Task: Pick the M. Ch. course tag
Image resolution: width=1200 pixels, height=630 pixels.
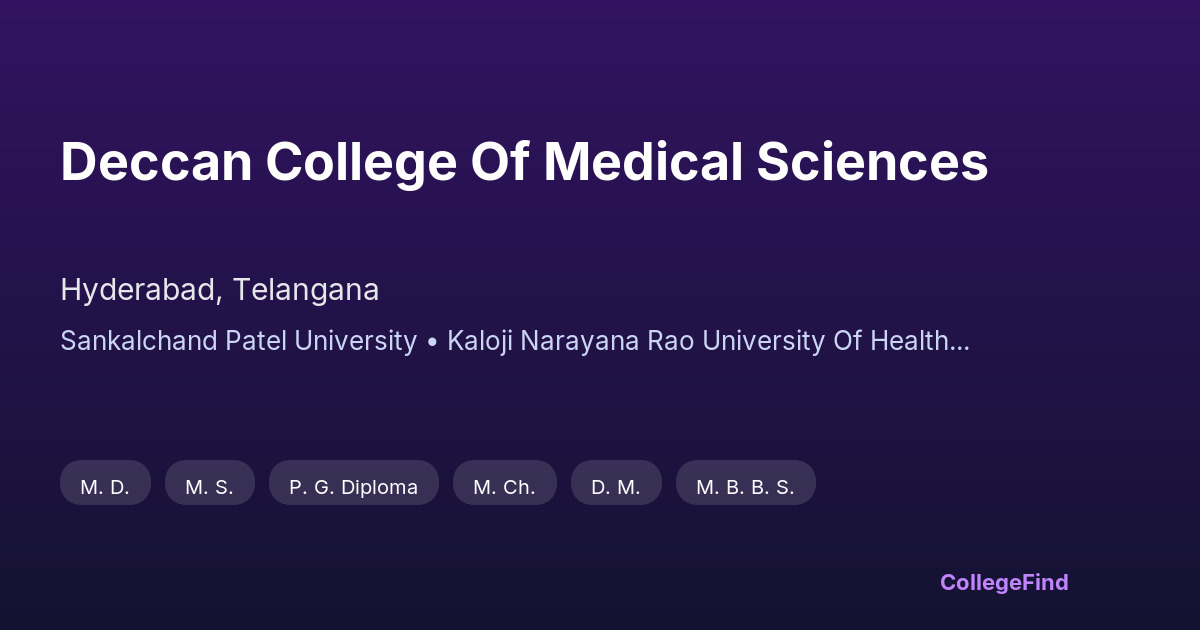Action: point(504,487)
